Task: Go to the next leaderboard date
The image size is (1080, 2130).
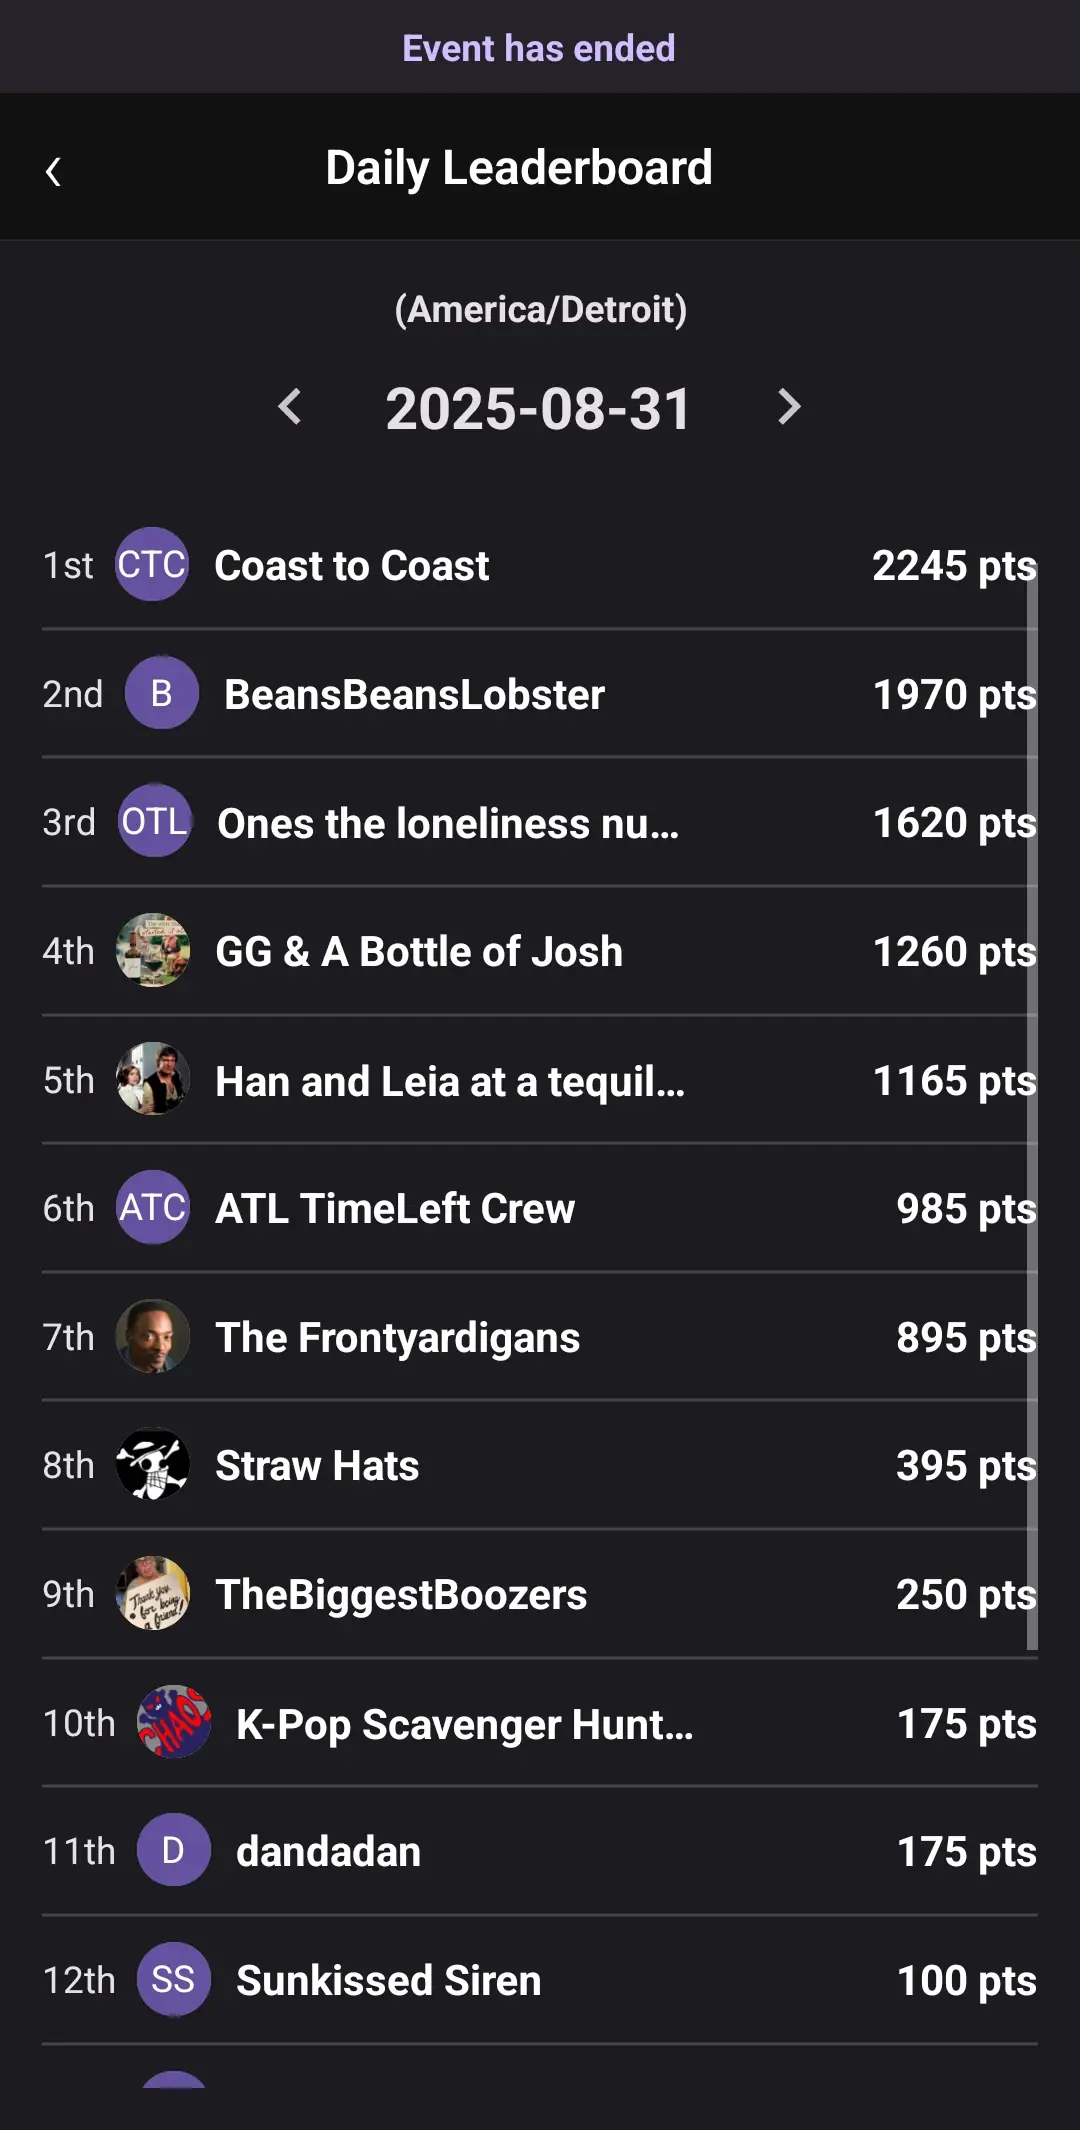Action: (x=789, y=407)
